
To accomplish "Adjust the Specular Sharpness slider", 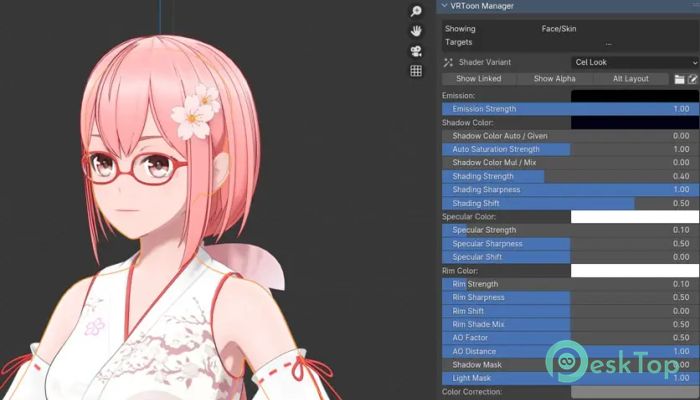I will point(571,244).
